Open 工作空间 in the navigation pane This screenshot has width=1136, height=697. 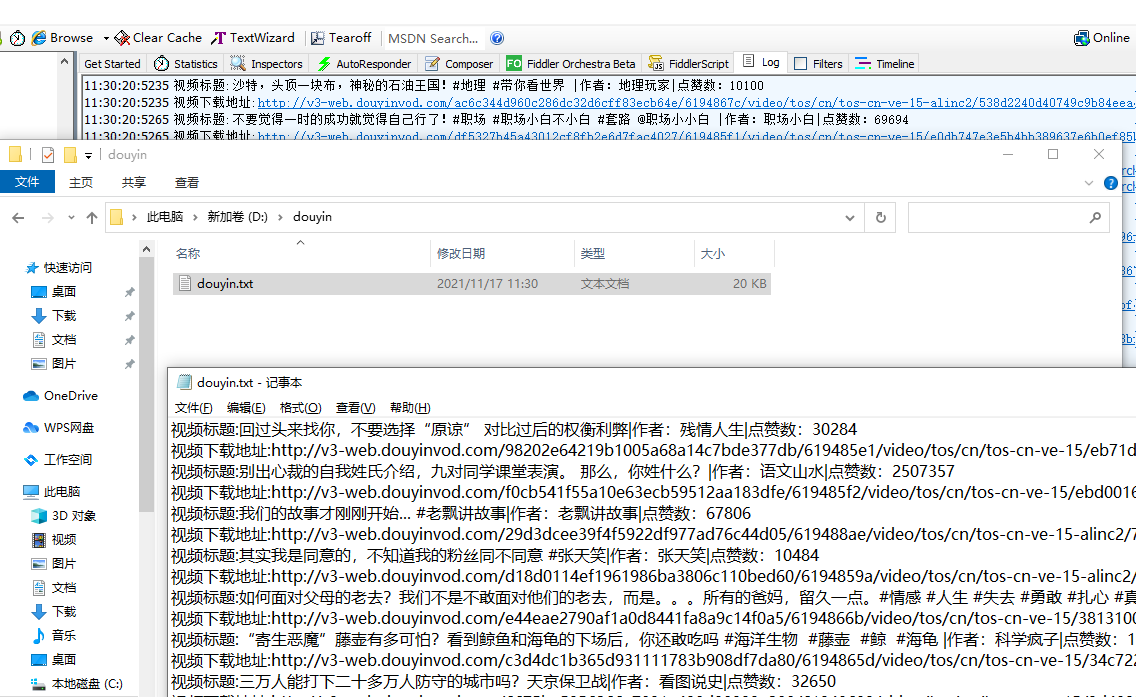pyautogui.click(x=58, y=459)
